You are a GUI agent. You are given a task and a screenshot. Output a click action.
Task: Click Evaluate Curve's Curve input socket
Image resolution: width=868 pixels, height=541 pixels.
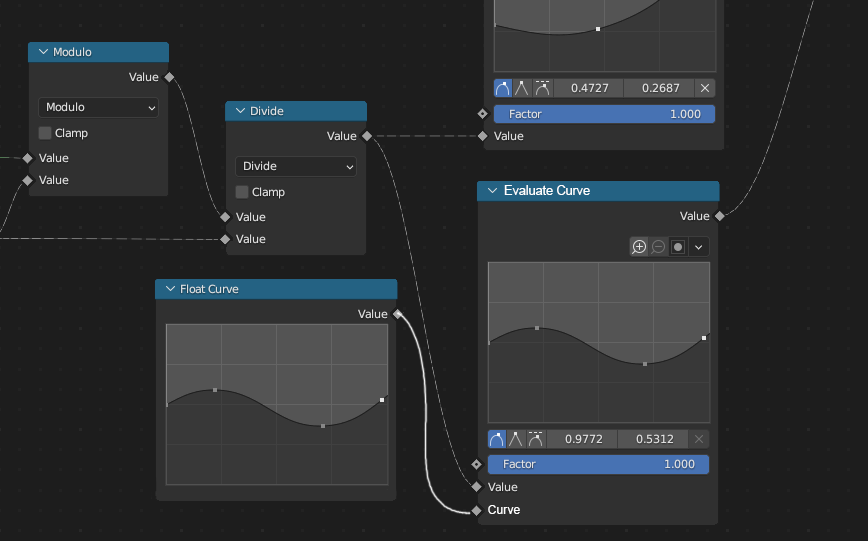click(477, 510)
